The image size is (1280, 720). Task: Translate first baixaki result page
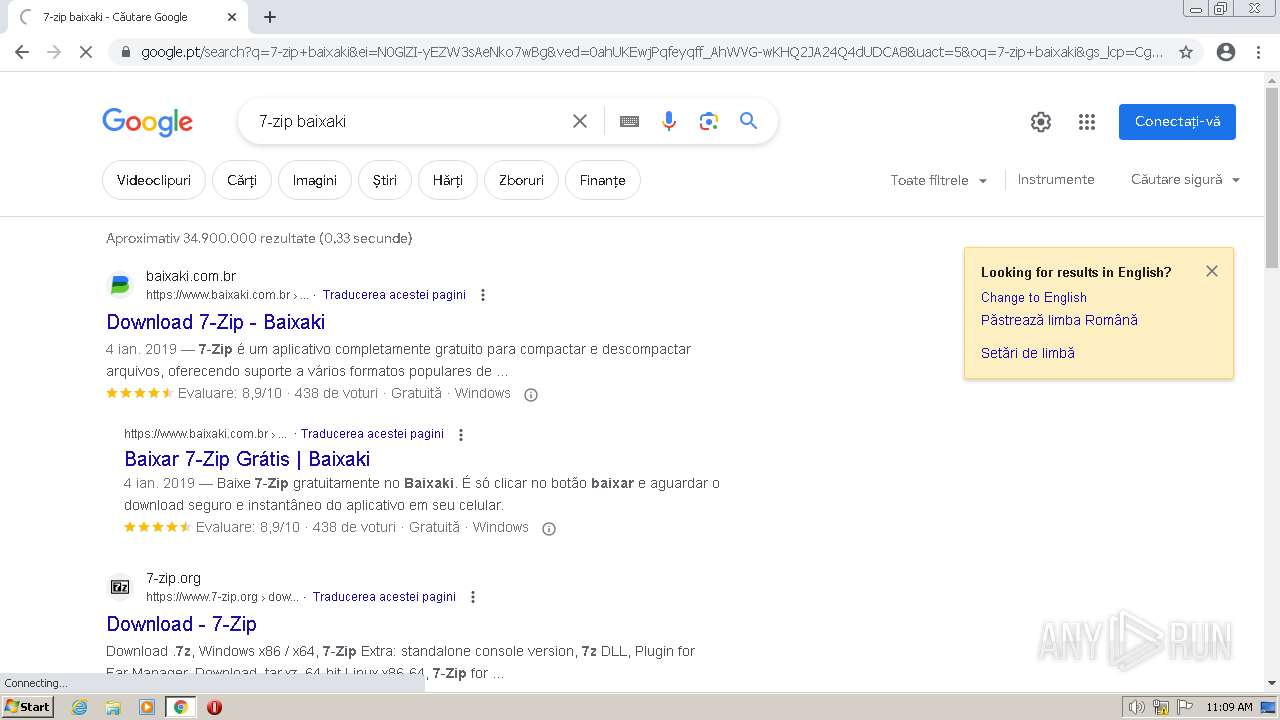[394, 295]
